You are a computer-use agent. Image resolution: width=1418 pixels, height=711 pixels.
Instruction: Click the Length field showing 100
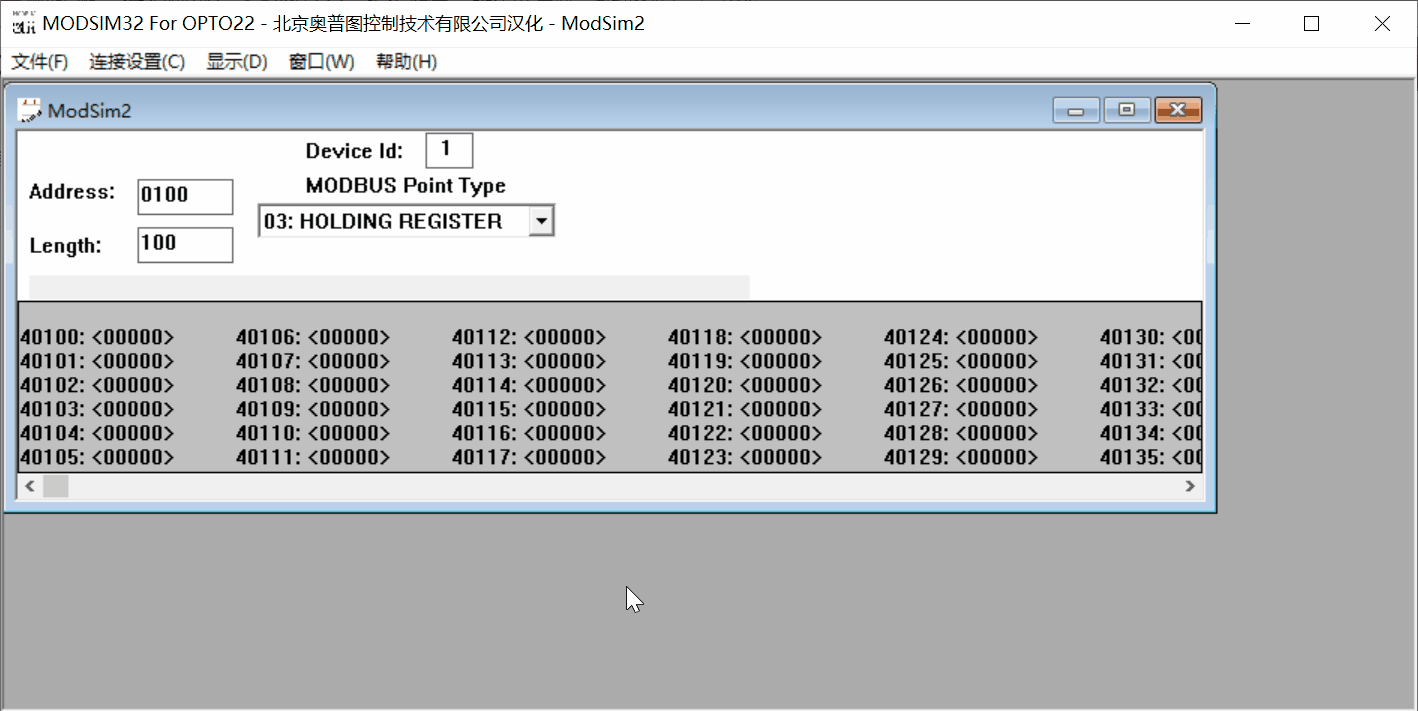pyautogui.click(x=184, y=244)
